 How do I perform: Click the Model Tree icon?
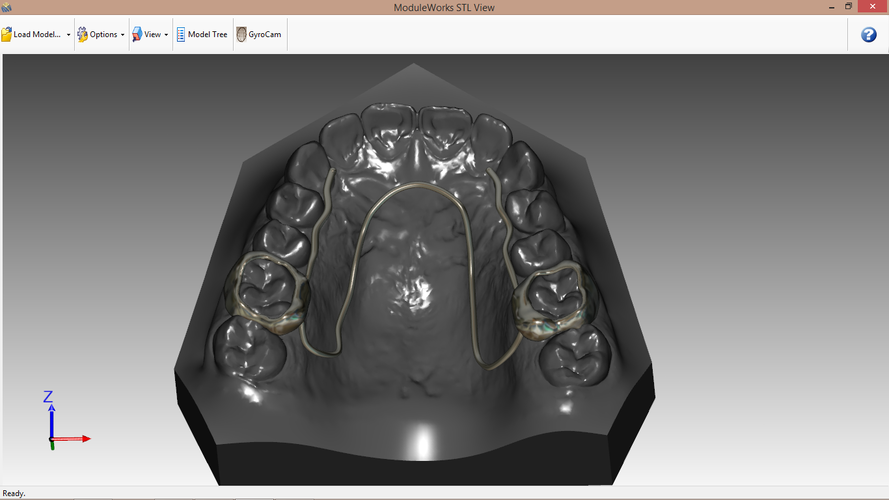(181, 35)
